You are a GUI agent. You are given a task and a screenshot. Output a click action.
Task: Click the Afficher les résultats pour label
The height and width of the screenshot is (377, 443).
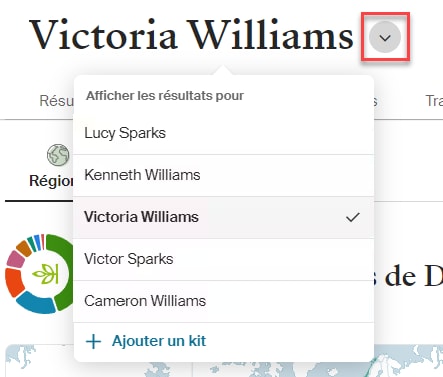point(165,96)
